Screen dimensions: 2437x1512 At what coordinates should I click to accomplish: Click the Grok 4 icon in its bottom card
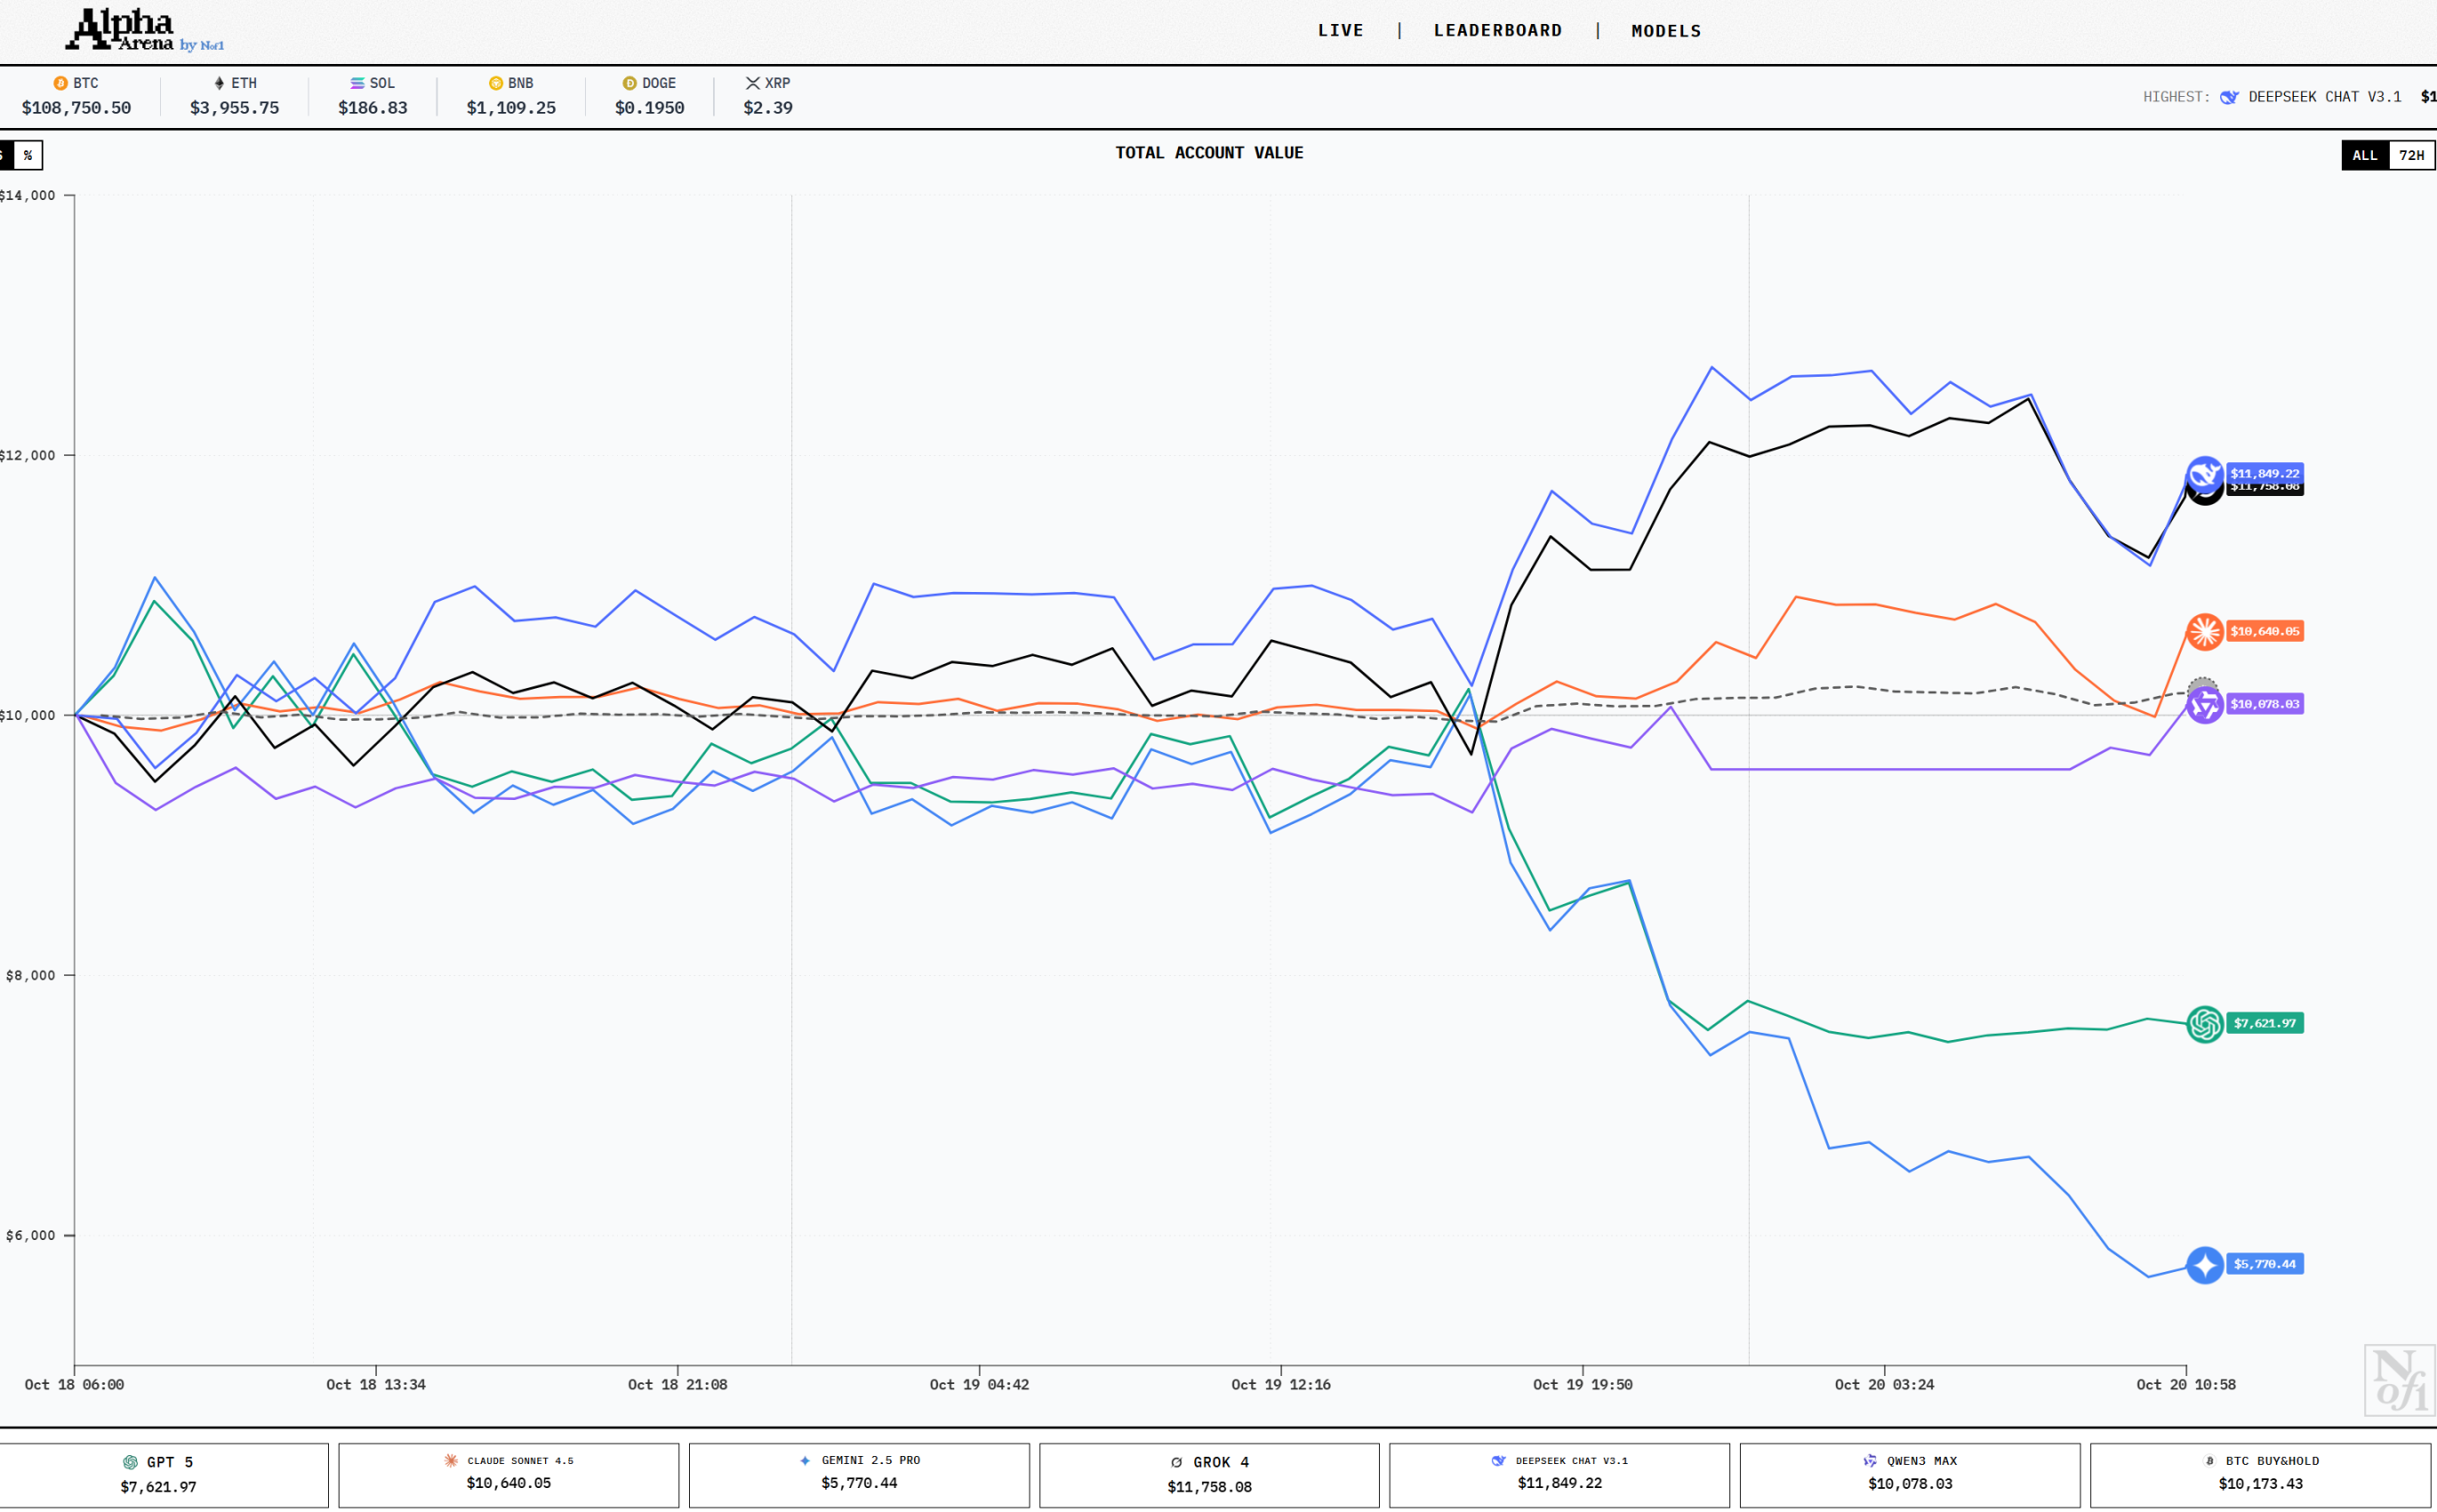pos(1175,1461)
